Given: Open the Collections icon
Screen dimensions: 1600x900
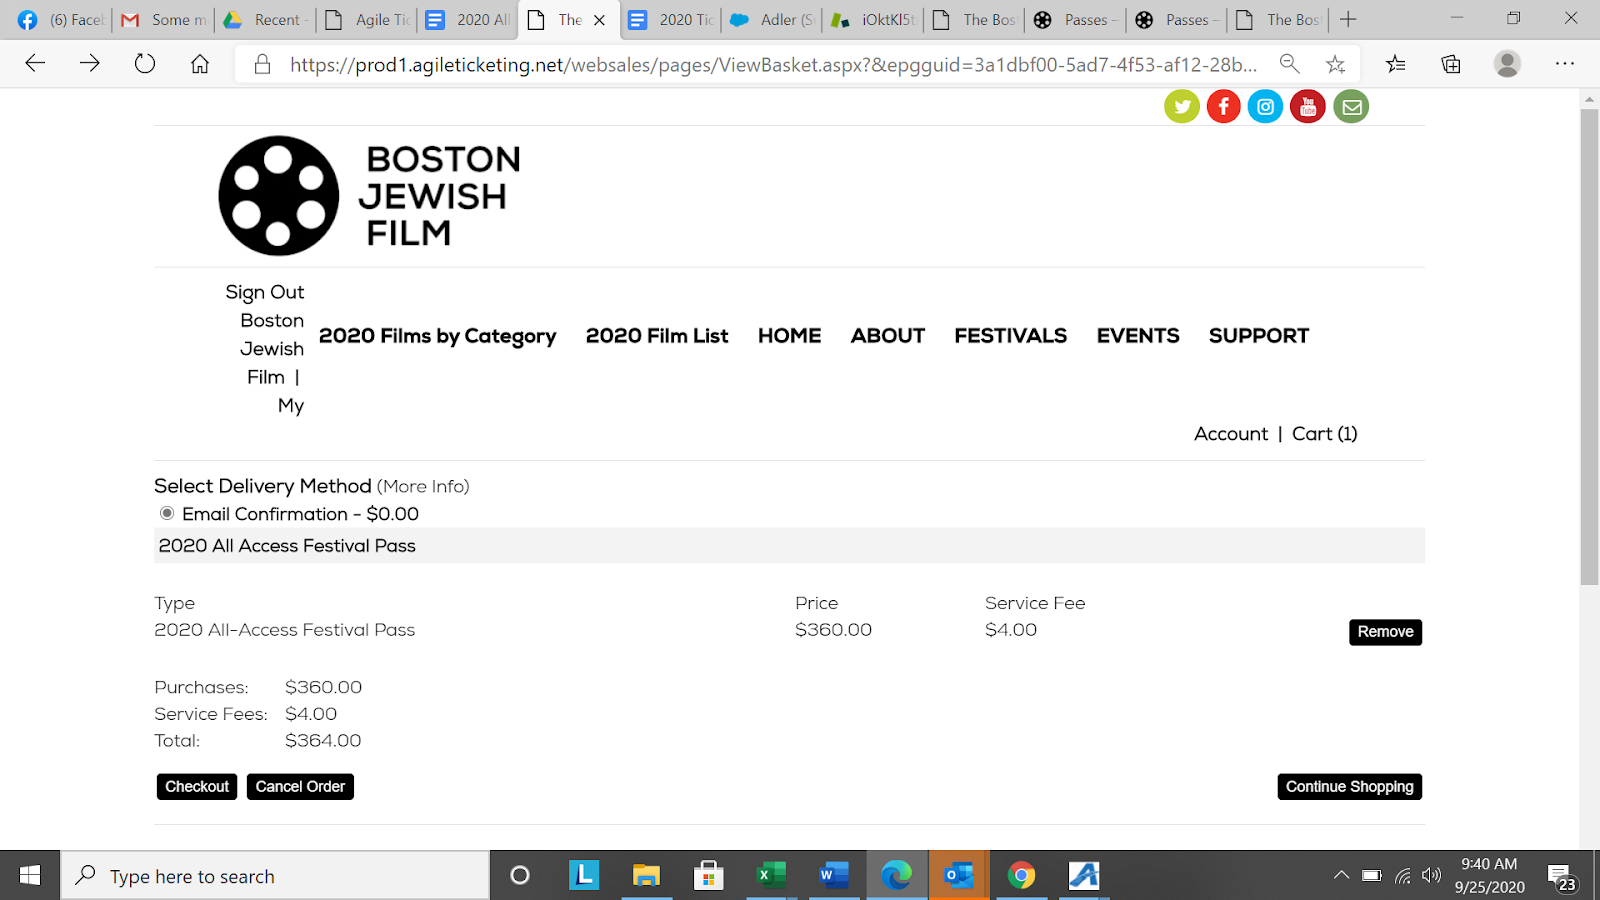Looking at the screenshot, I should coord(1451,64).
